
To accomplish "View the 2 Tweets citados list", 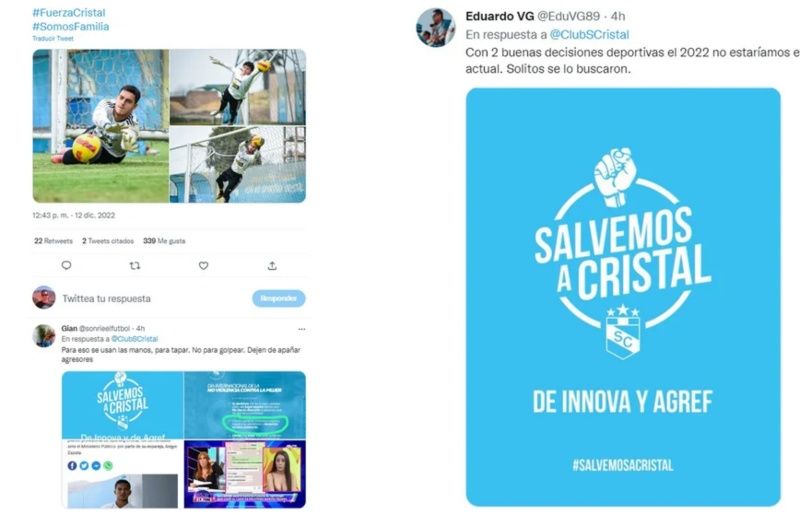I will pos(108,241).
